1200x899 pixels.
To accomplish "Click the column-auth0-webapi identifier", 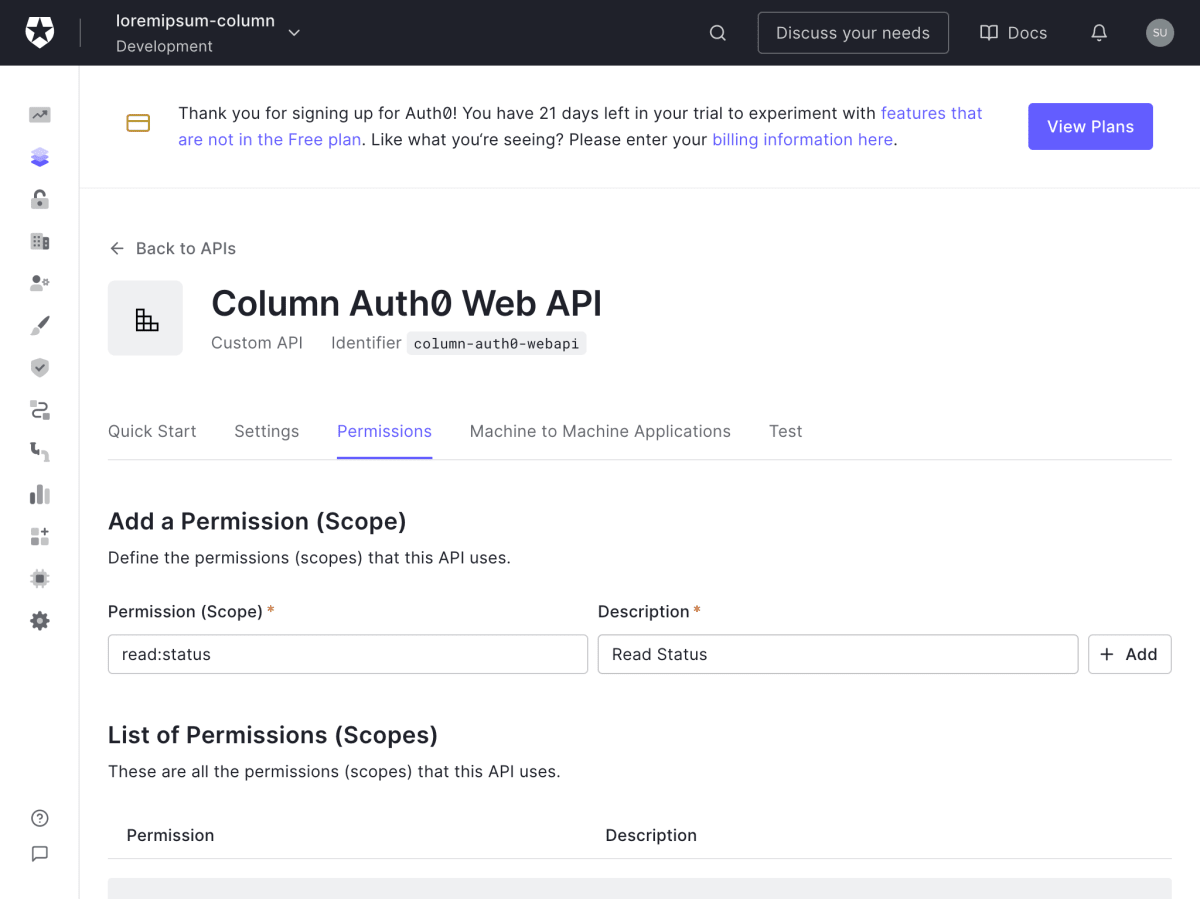I will tap(496, 343).
